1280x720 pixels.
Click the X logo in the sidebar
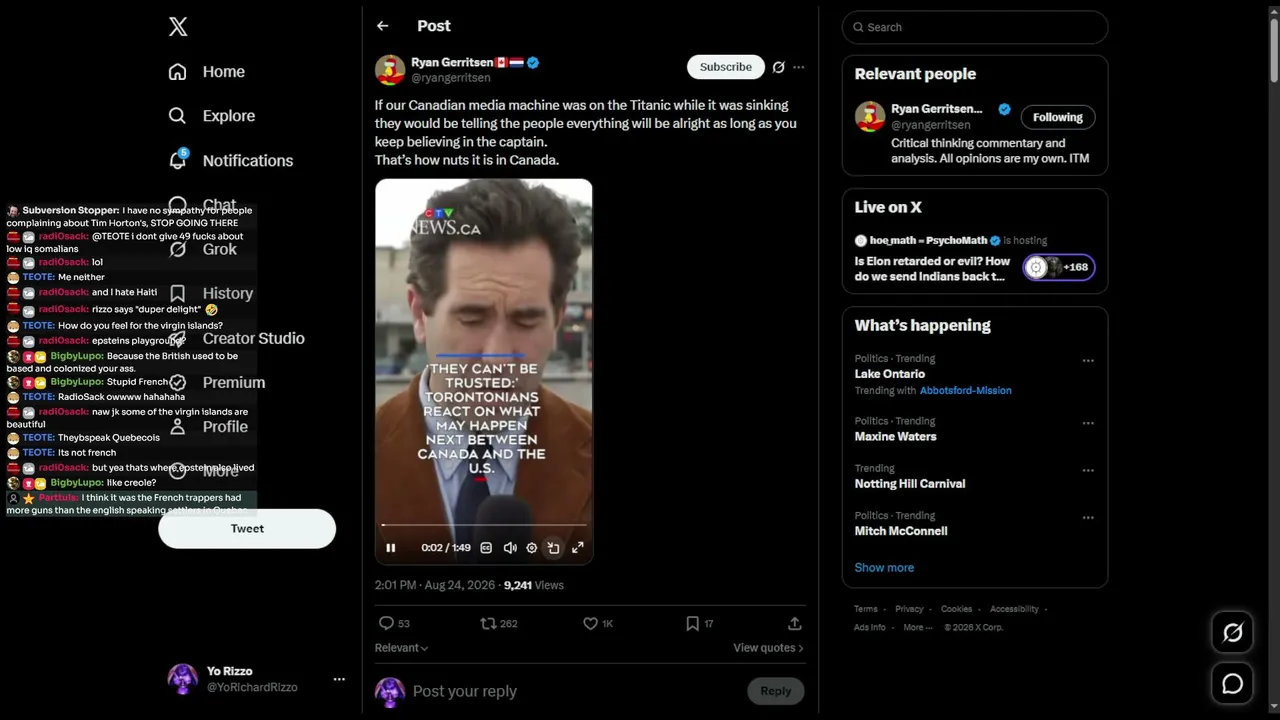(178, 27)
